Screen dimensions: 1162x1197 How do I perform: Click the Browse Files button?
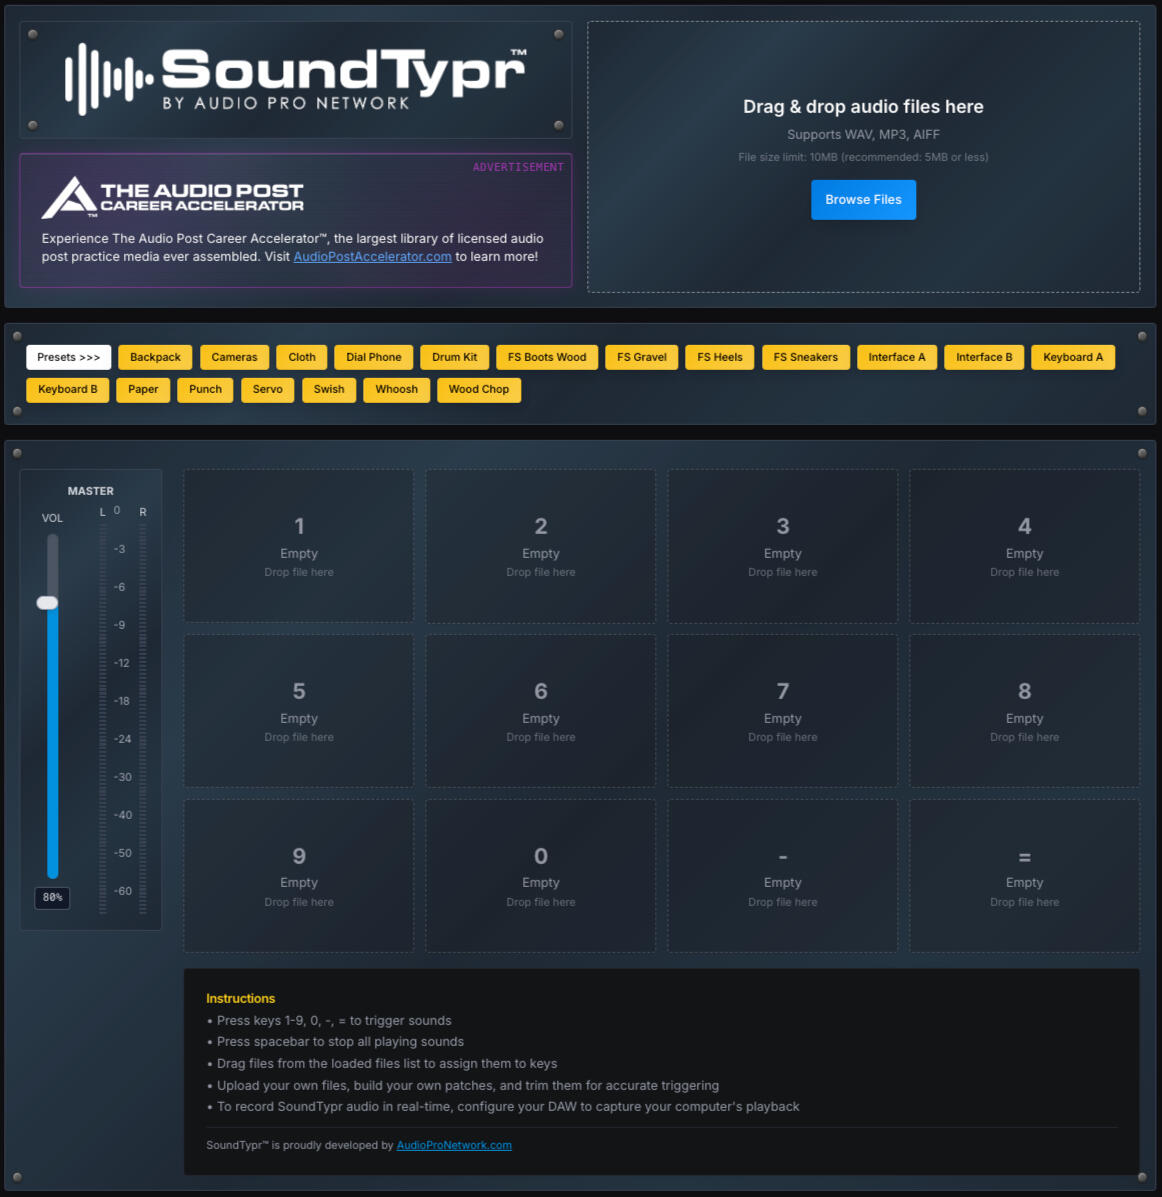[x=863, y=200]
